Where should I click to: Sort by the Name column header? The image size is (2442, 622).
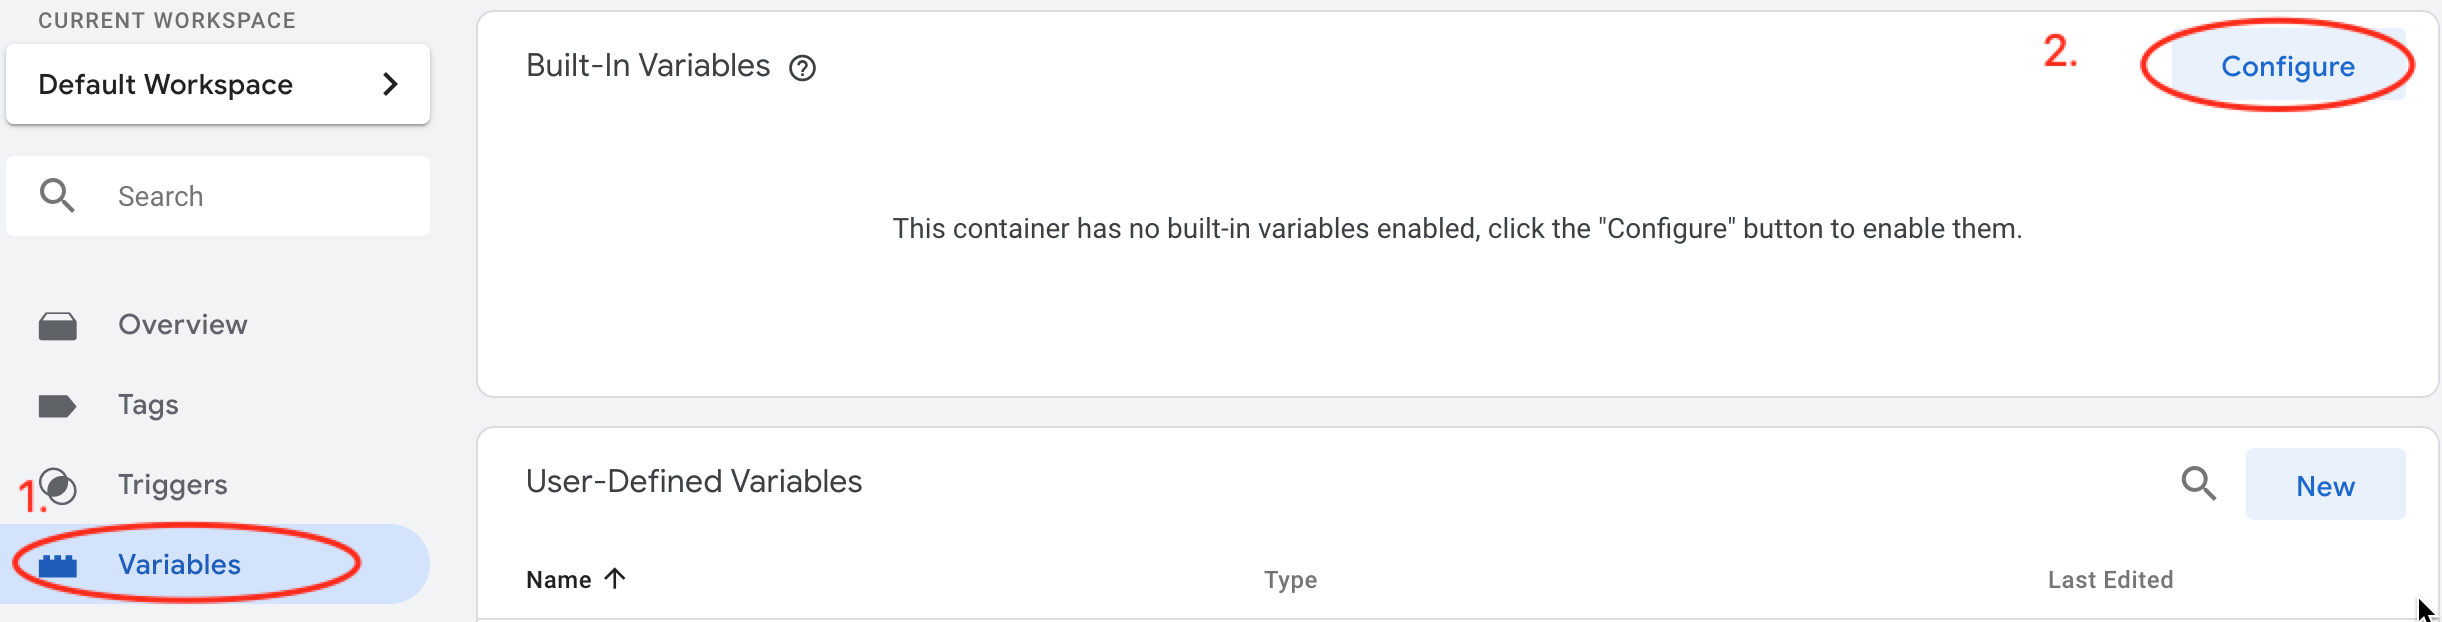tap(559, 580)
